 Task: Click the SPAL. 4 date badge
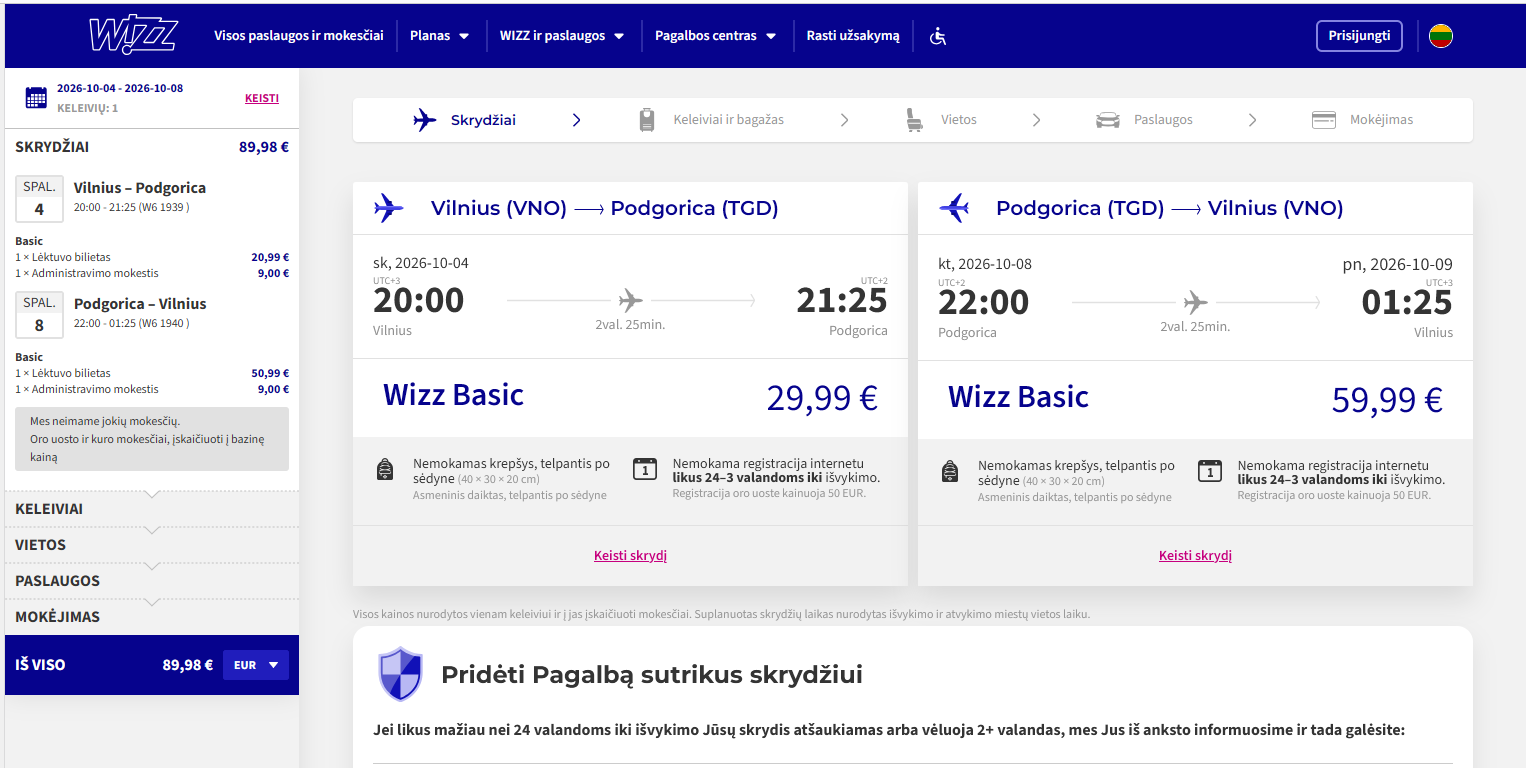point(40,199)
